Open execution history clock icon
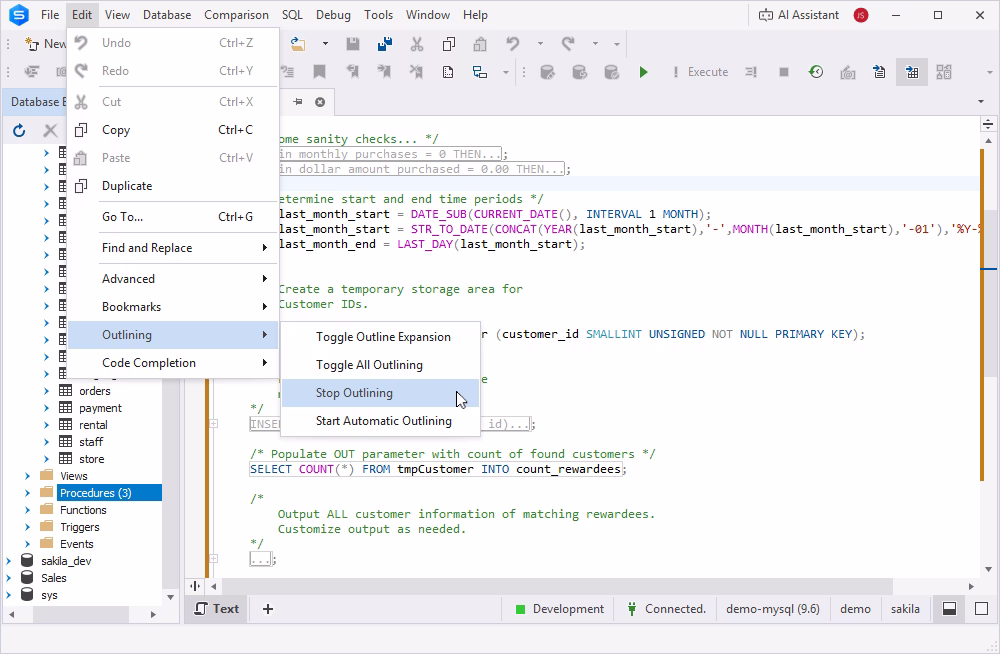 (816, 72)
